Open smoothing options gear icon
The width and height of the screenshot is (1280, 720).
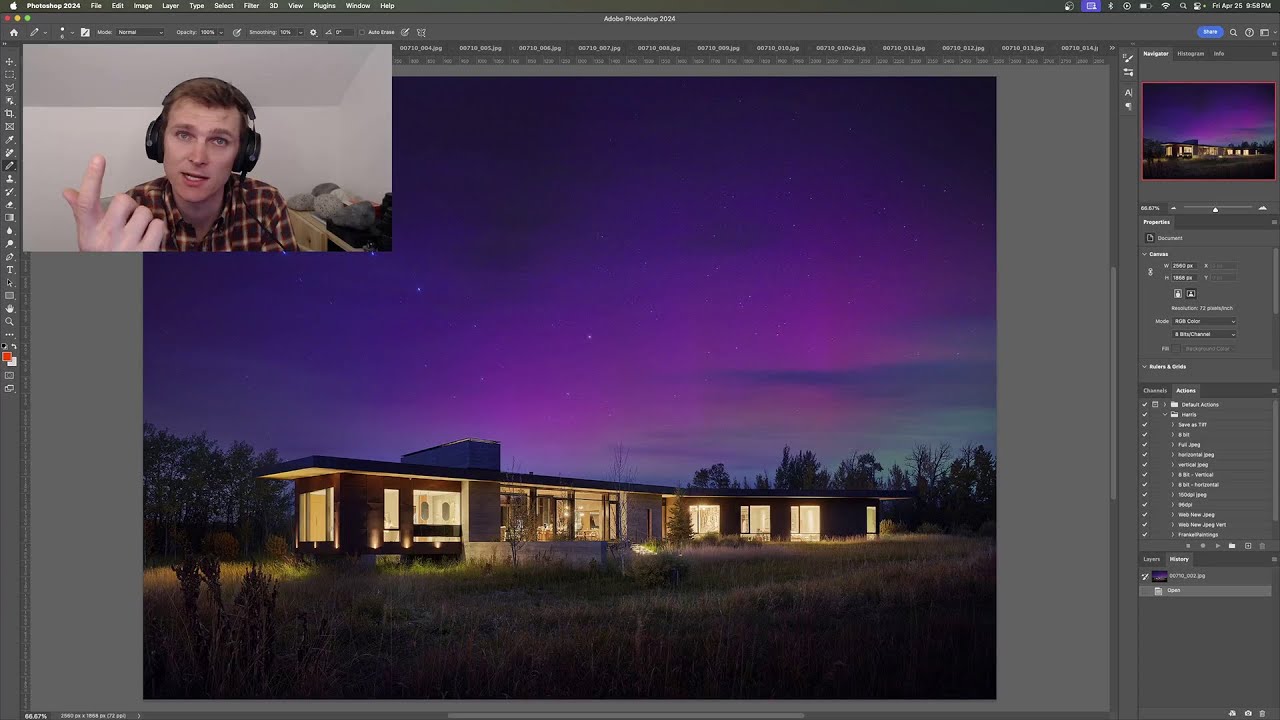tap(313, 32)
